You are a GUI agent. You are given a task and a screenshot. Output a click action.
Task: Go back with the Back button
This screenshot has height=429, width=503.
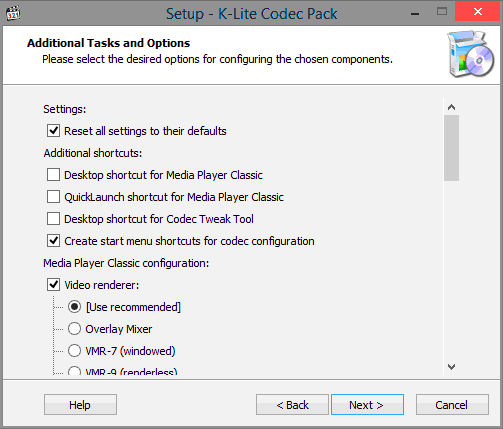292,405
